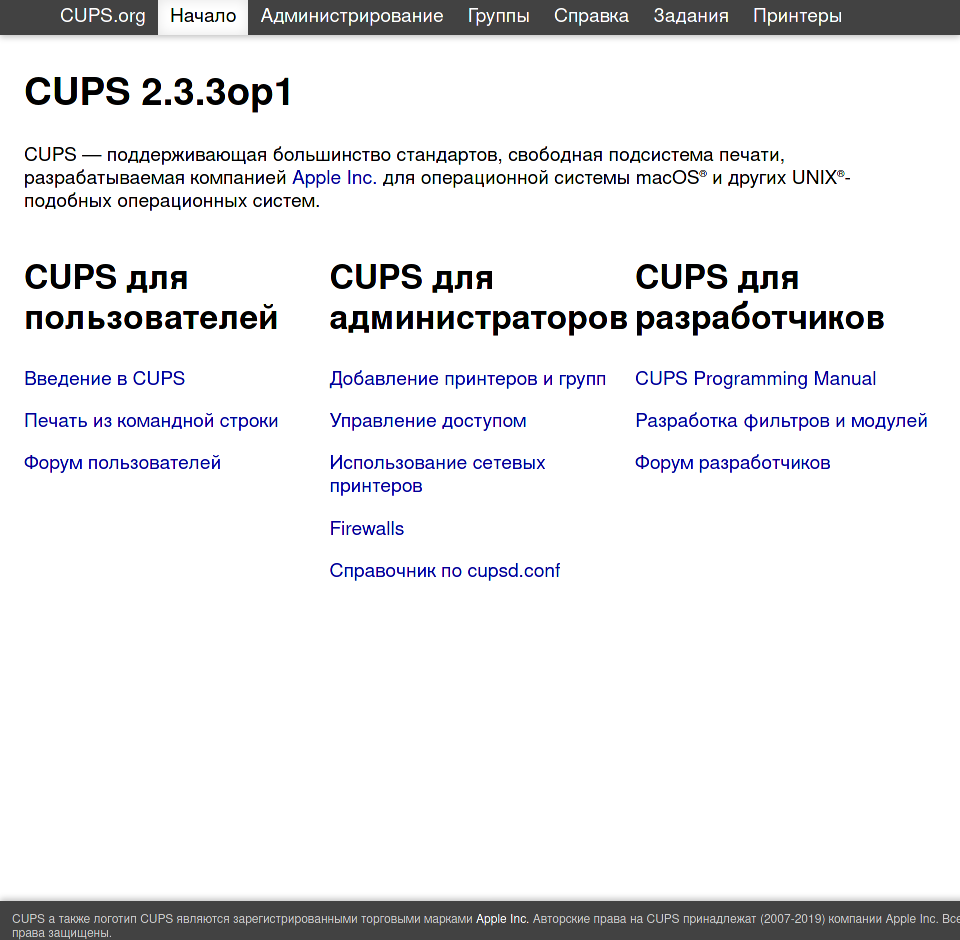Open the CUPS.org link in navigation bar
This screenshot has height=940, width=960.
(102, 16)
